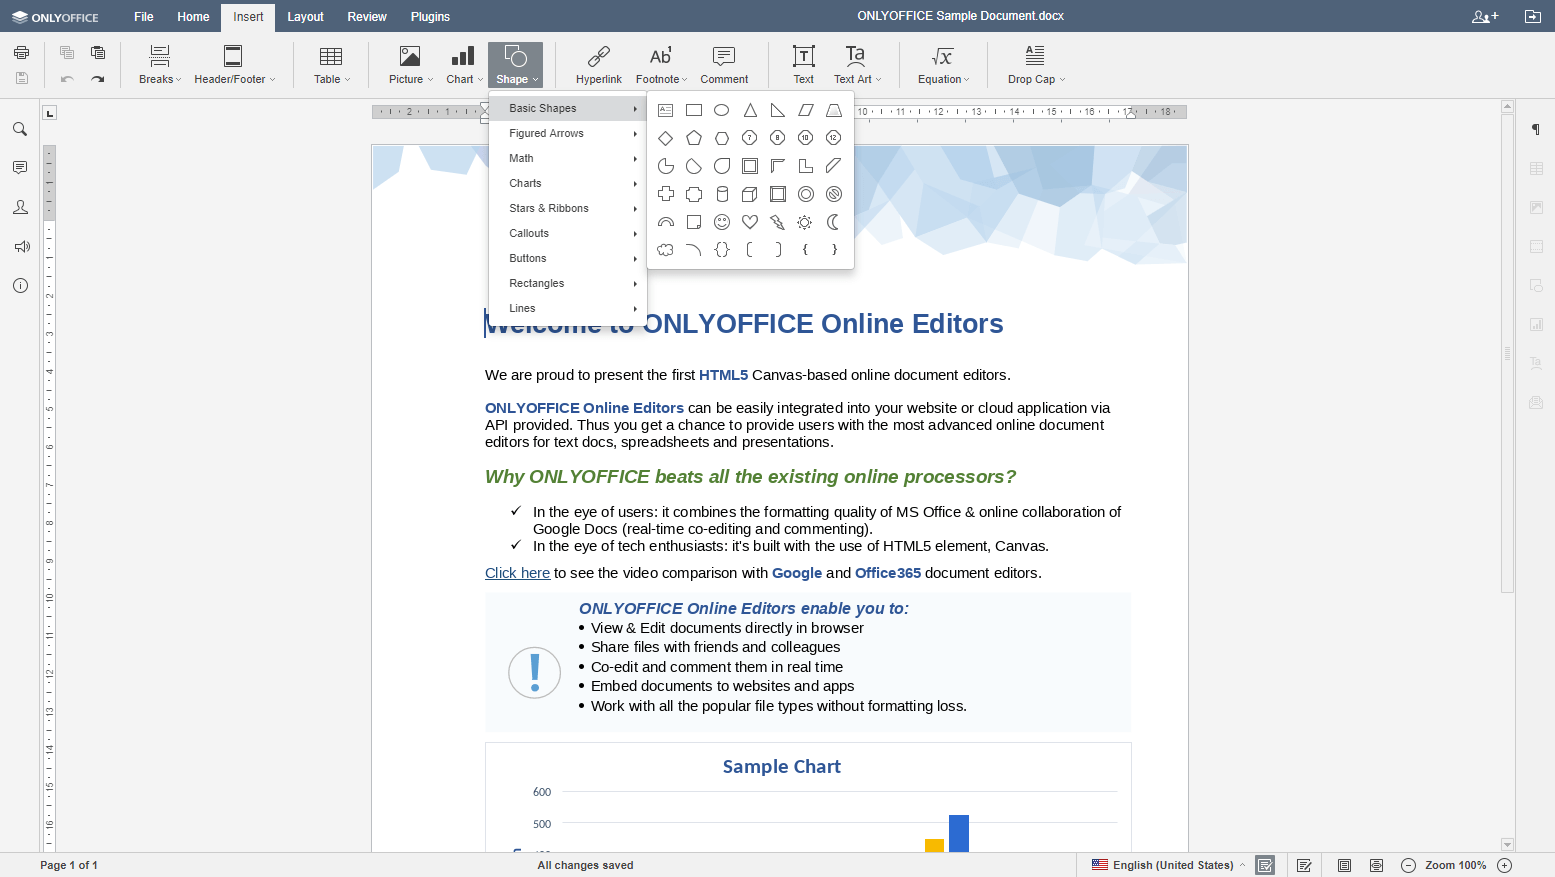The height and width of the screenshot is (877, 1555).
Task: Open the Figured Arrows submenu
Action: coord(568,133)
